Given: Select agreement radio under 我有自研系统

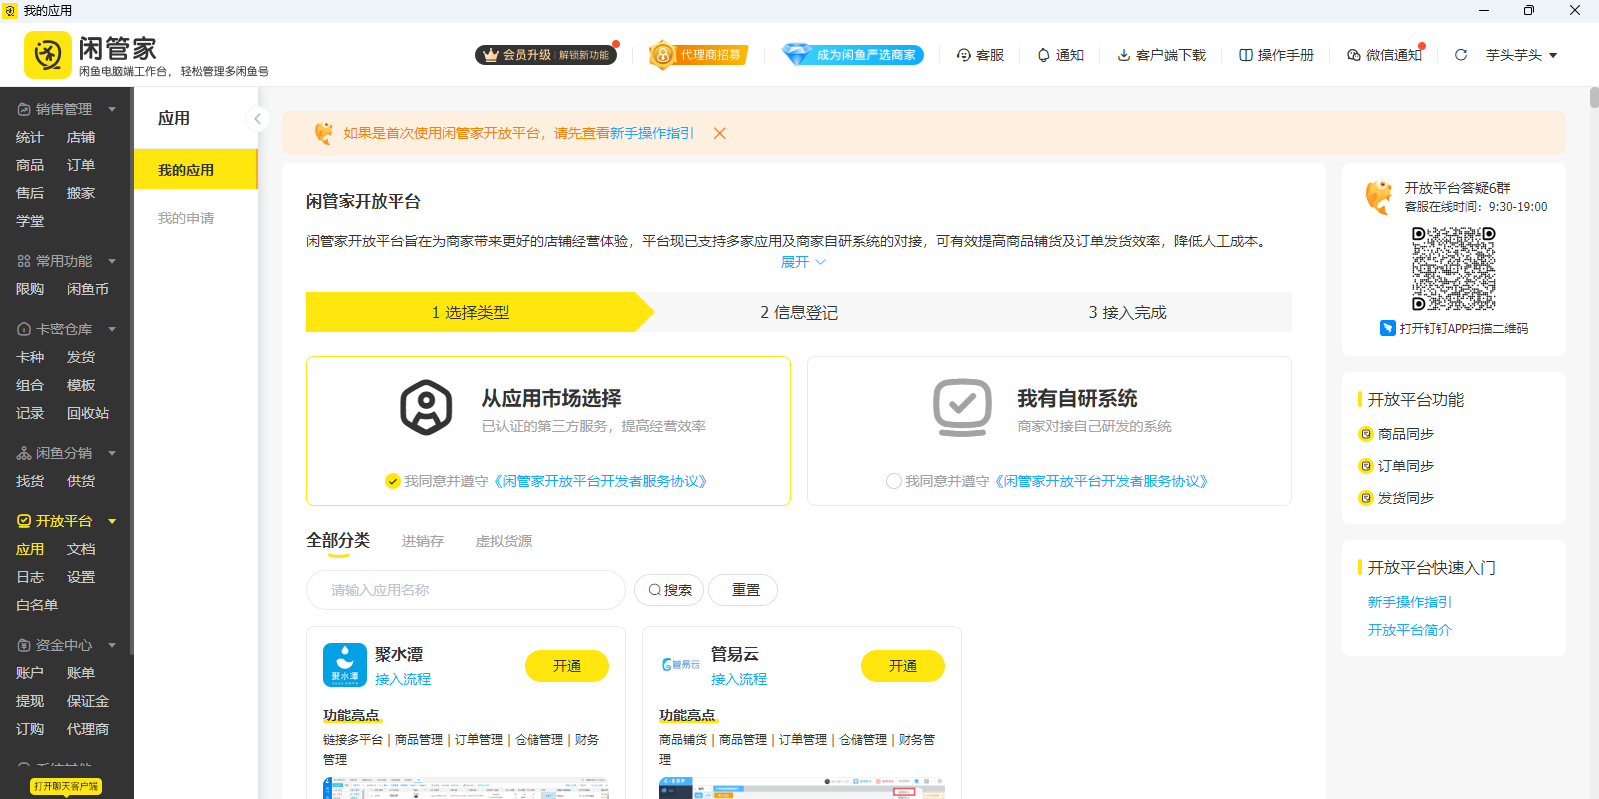Looking at the screenshot, I should pyautogui.click(x=894, y=481).
